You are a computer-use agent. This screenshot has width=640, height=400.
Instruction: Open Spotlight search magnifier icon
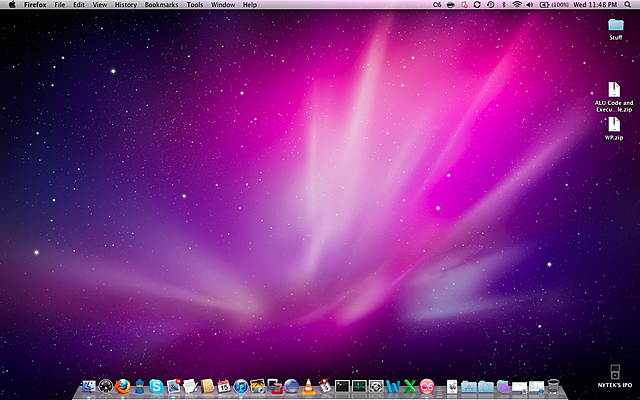(627, 5)
